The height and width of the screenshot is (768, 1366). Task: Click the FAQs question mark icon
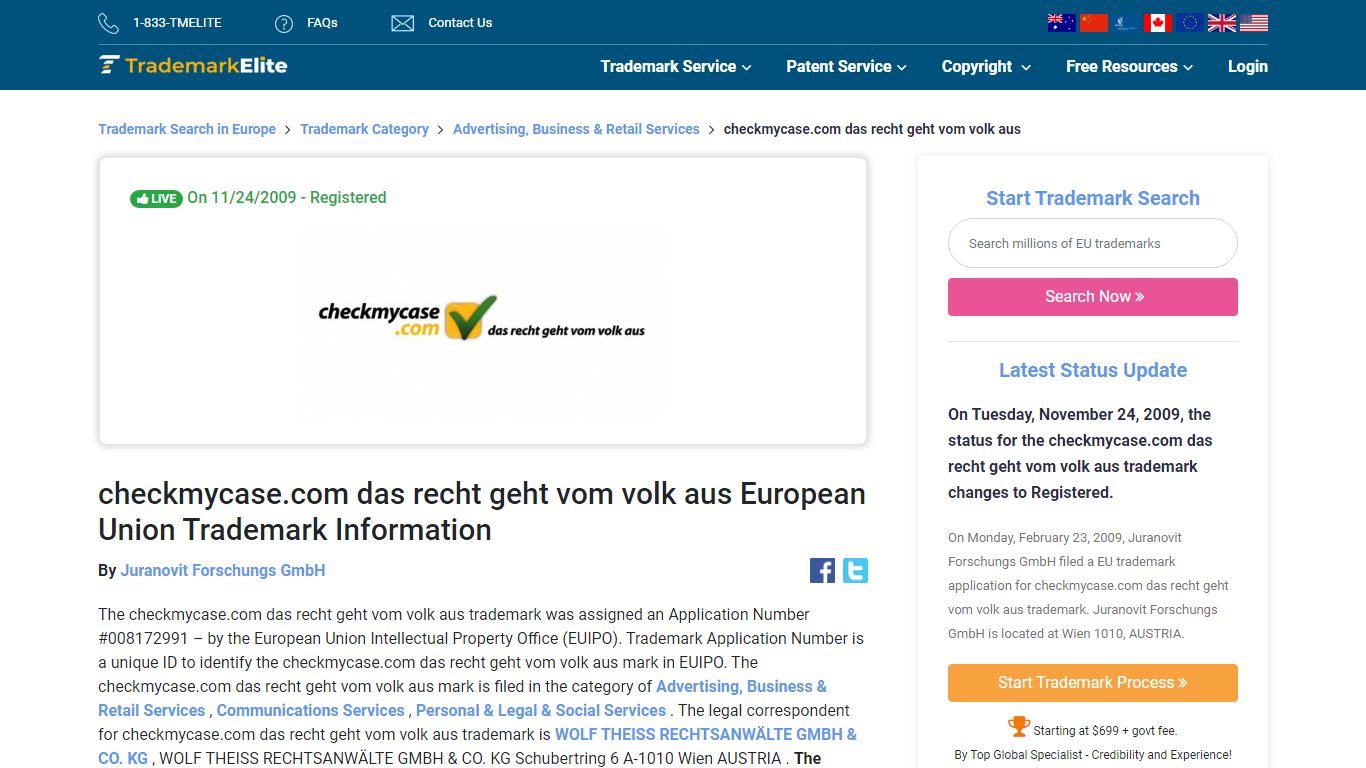(284, 23)
